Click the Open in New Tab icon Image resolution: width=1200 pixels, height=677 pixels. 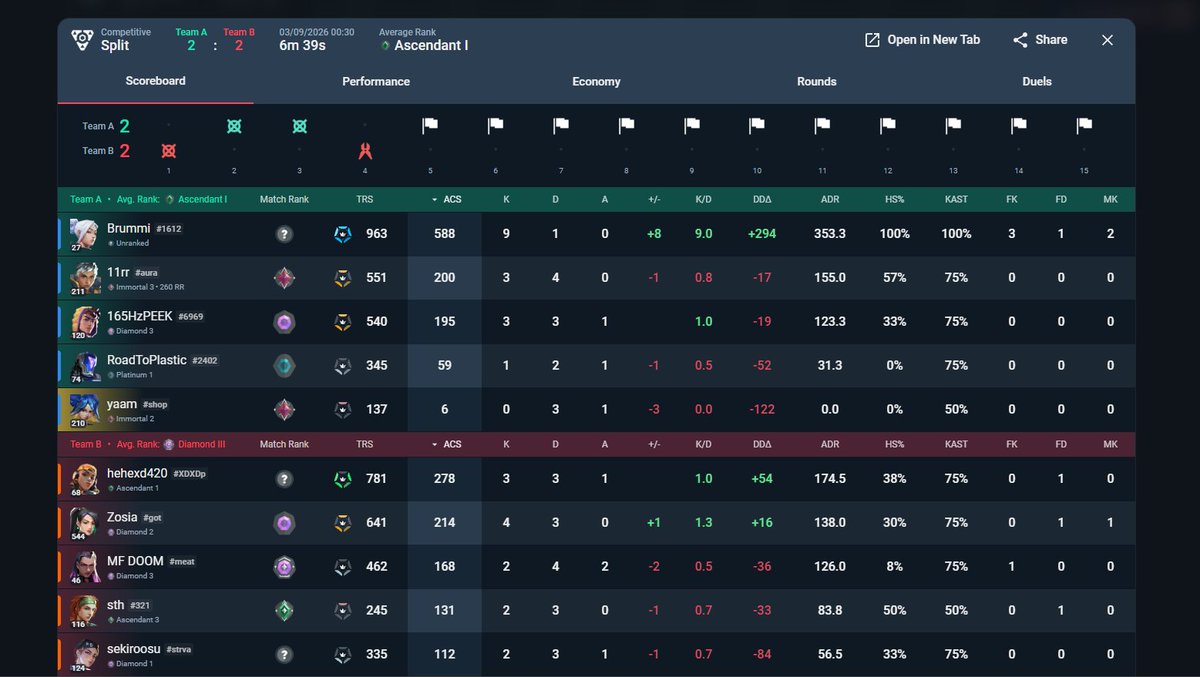(x=872, y=40)
